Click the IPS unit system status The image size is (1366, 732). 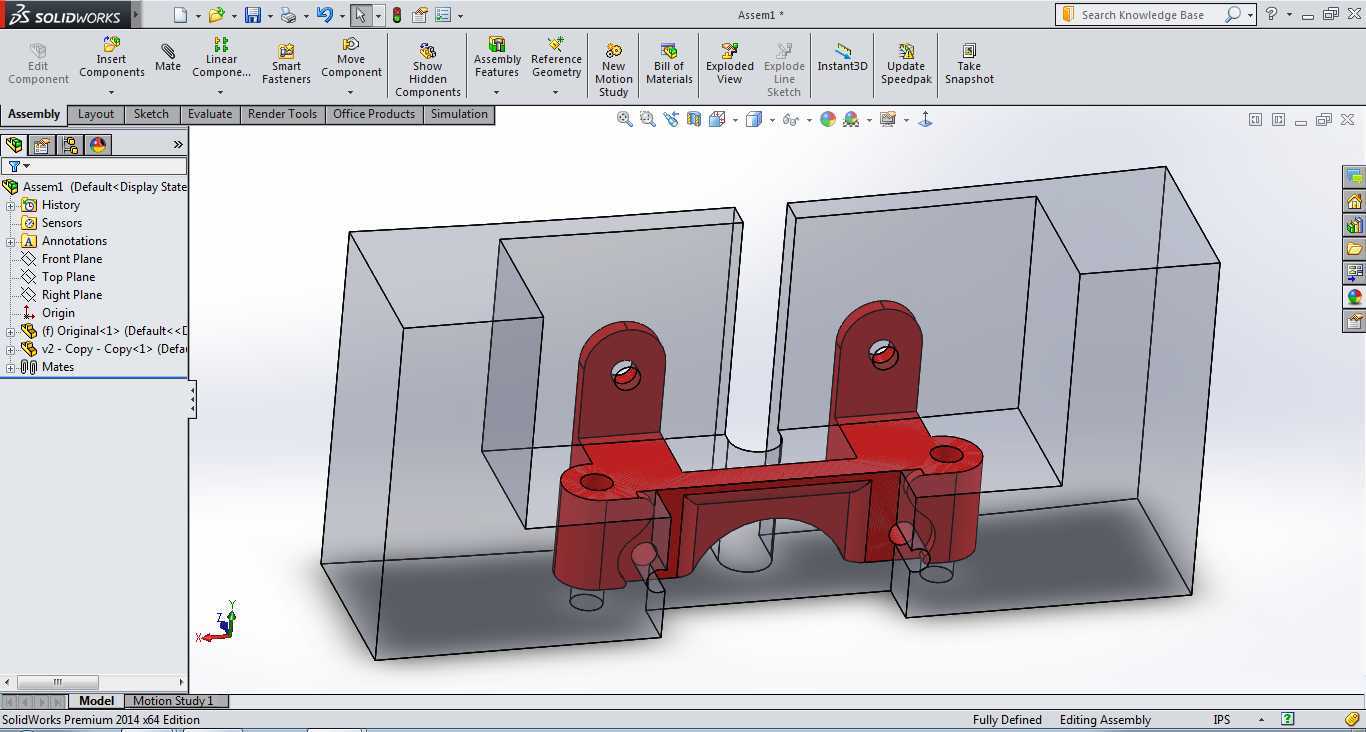coord(1222,720)
